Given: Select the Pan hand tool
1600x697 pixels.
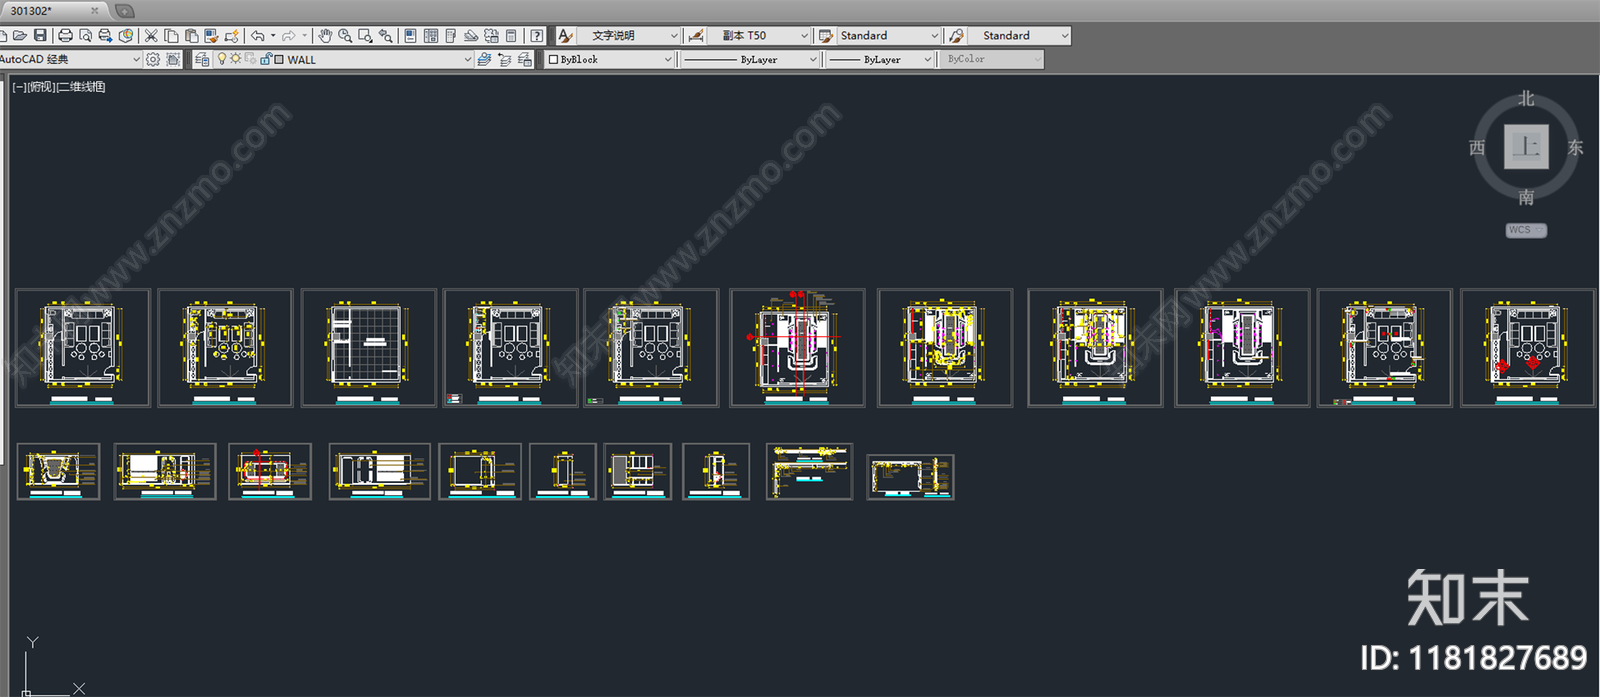Looking at the screenshot, I should [x=325, y=35].
